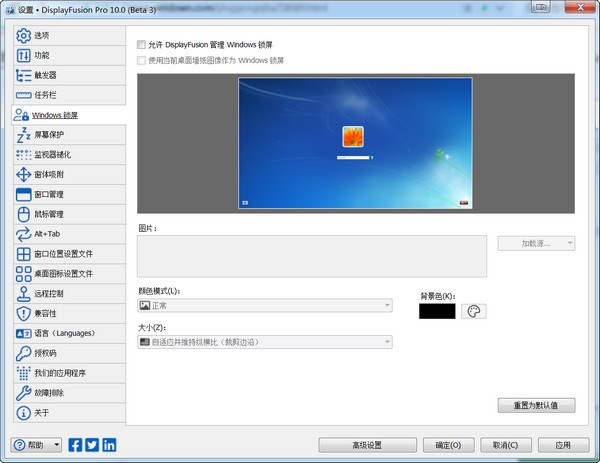Switch to the 触发器 settings tab
Screen dimensions: 600x463
click(x=69, y=75)
